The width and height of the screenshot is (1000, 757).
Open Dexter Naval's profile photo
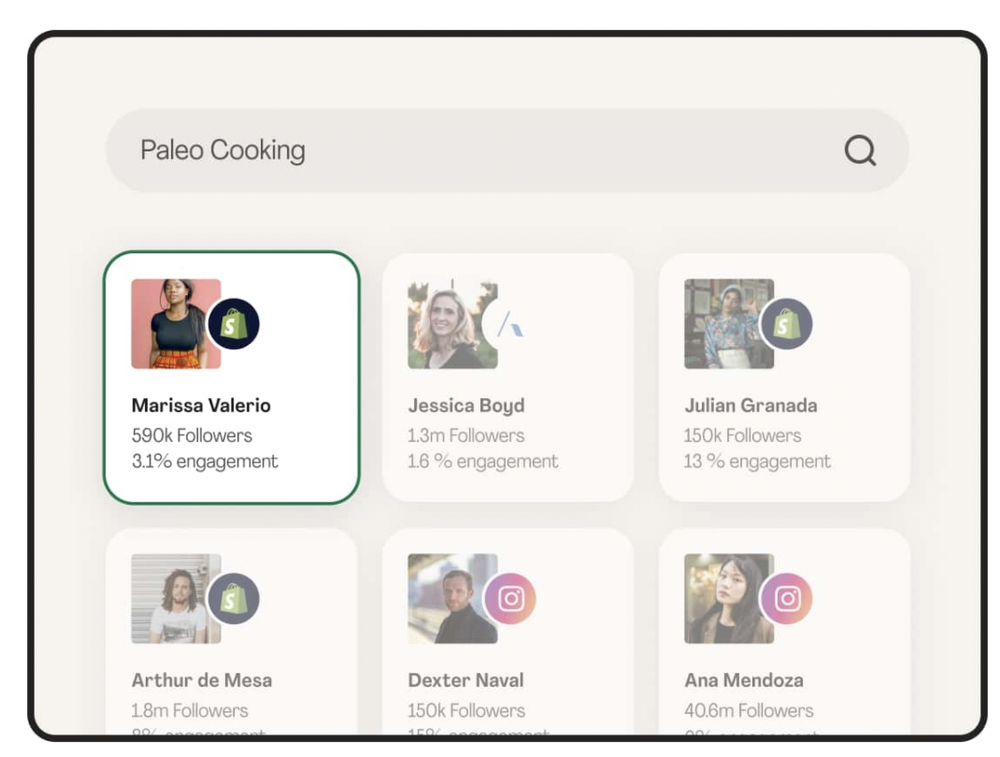click(x=448, y=599)
